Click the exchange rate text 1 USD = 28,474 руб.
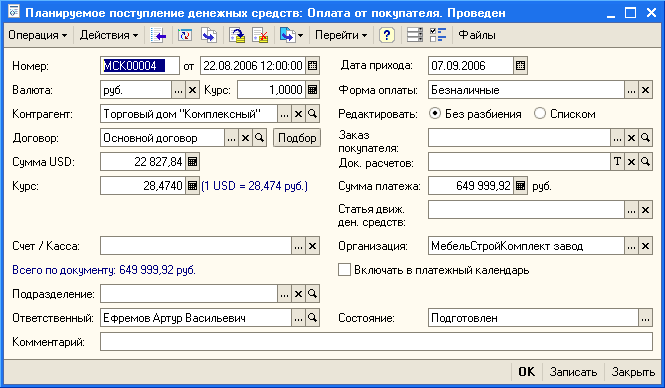665x388 pixels. click(254, 186)
